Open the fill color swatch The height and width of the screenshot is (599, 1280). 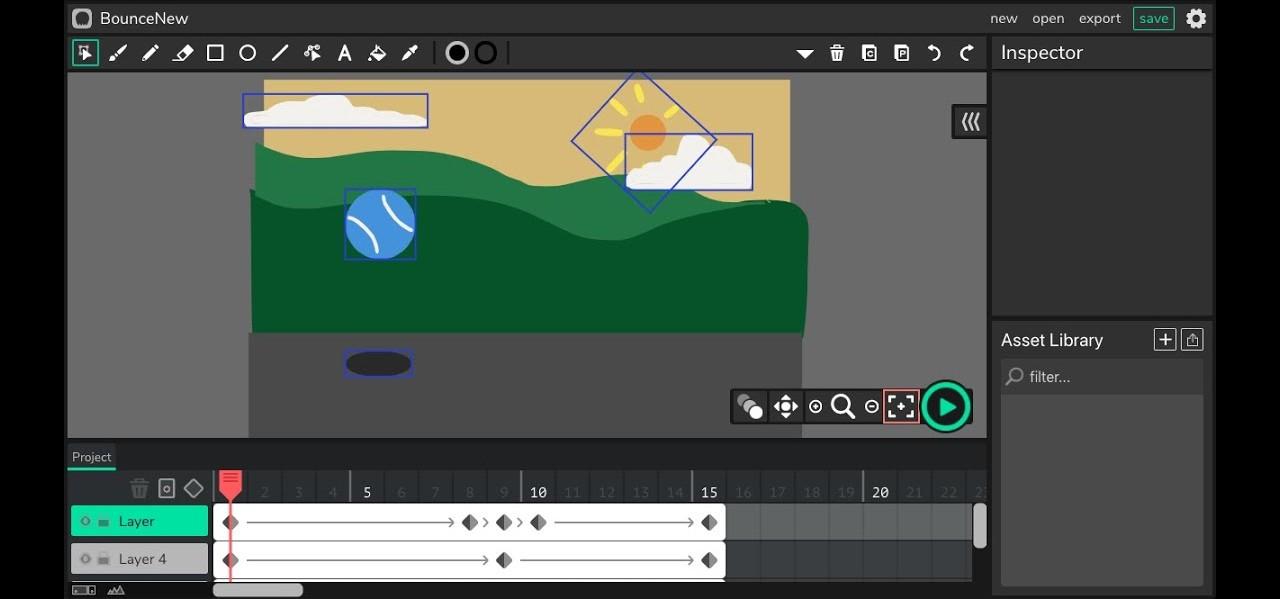457,54
